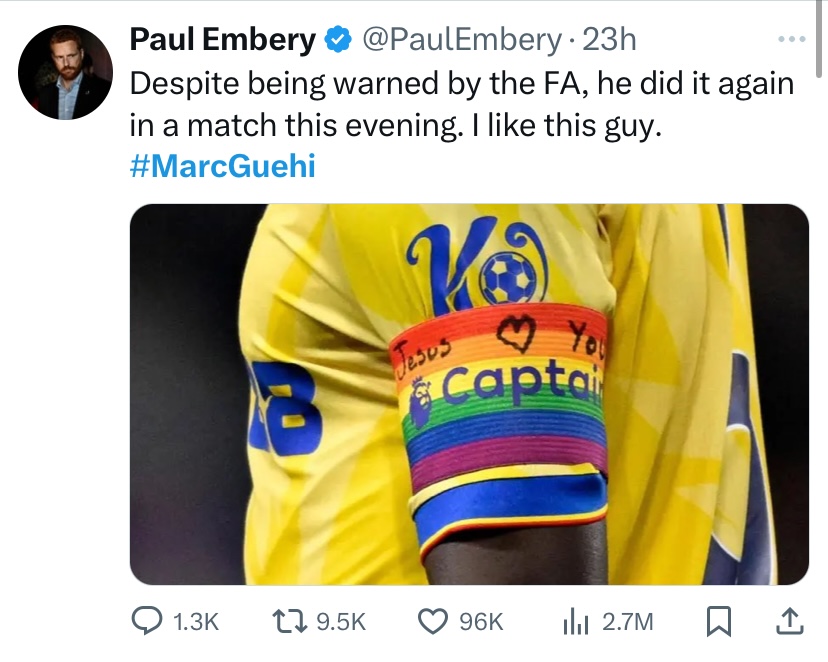828x662 pixels.
Task: Click the 1.3K replies count
Action: [195, 621]
